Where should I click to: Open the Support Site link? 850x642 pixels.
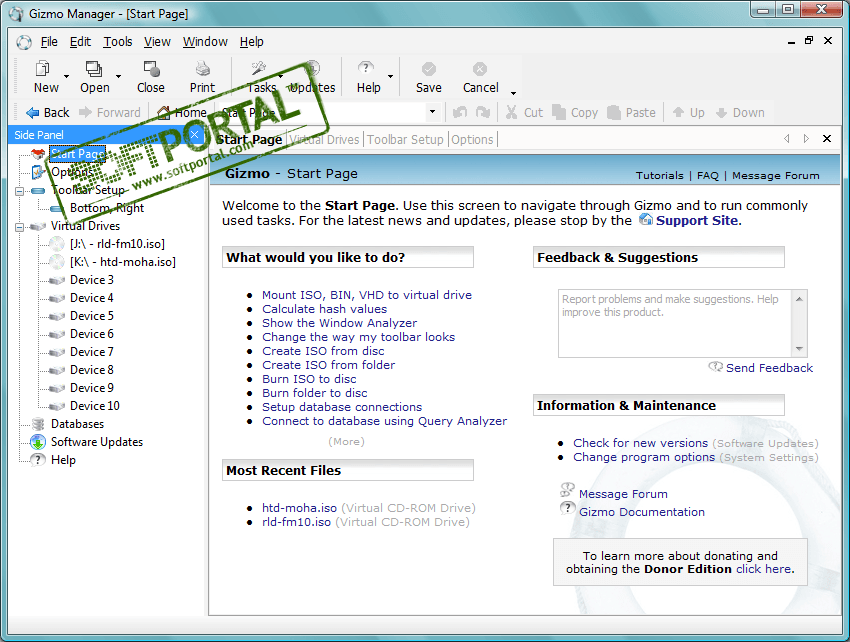pyautogui.click(x=697, y=221)
